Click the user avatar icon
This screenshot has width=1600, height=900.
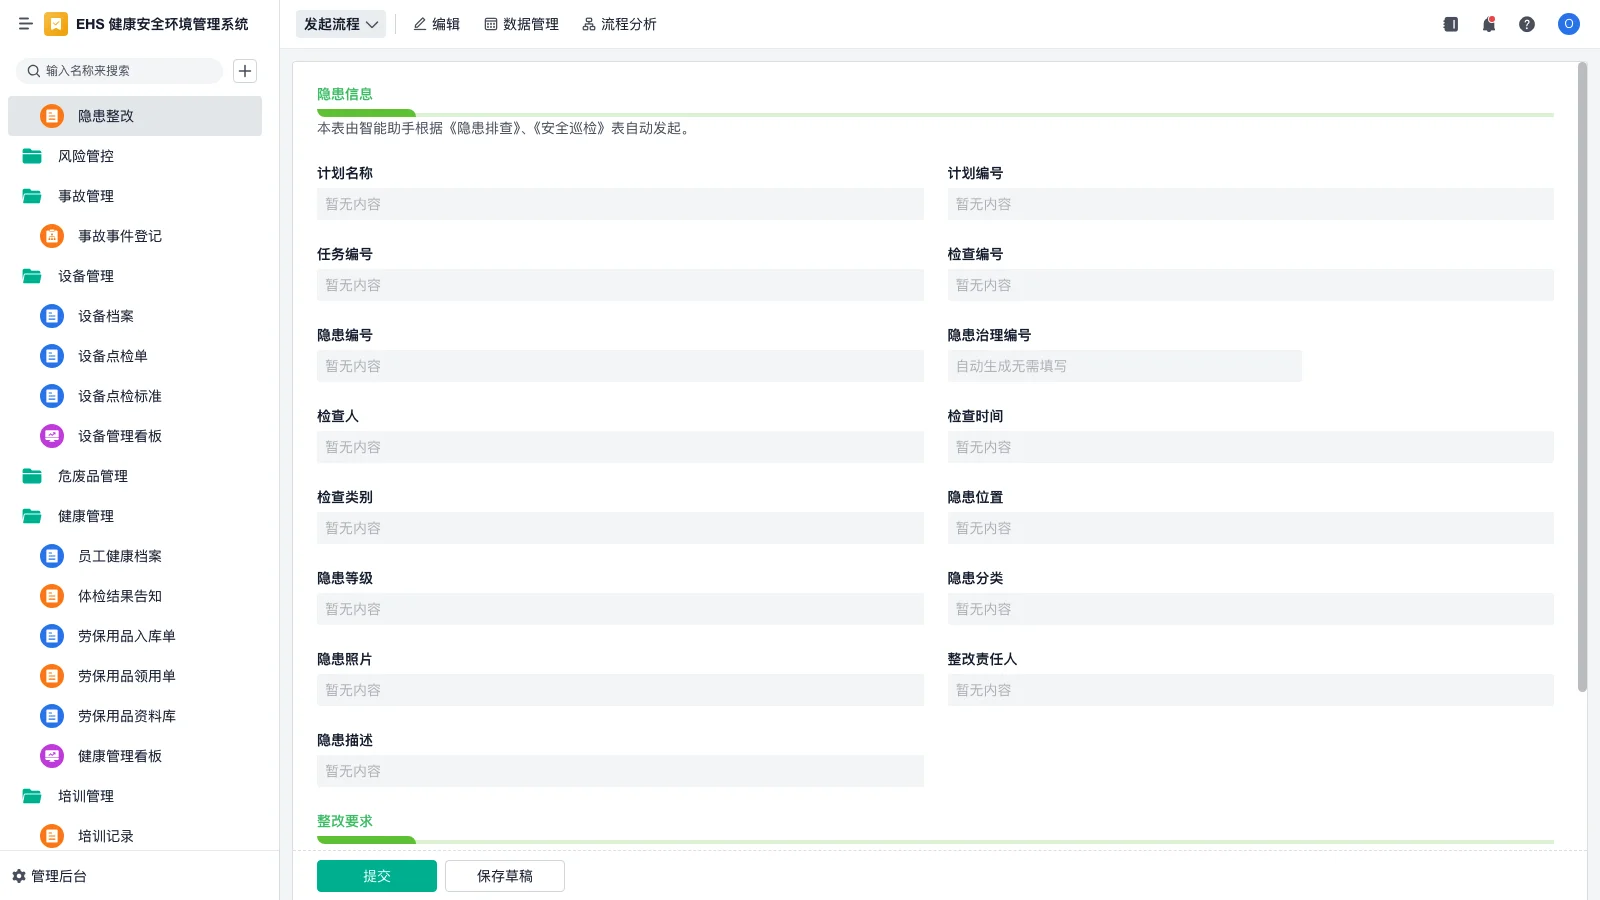click(x=1569, y=24)
